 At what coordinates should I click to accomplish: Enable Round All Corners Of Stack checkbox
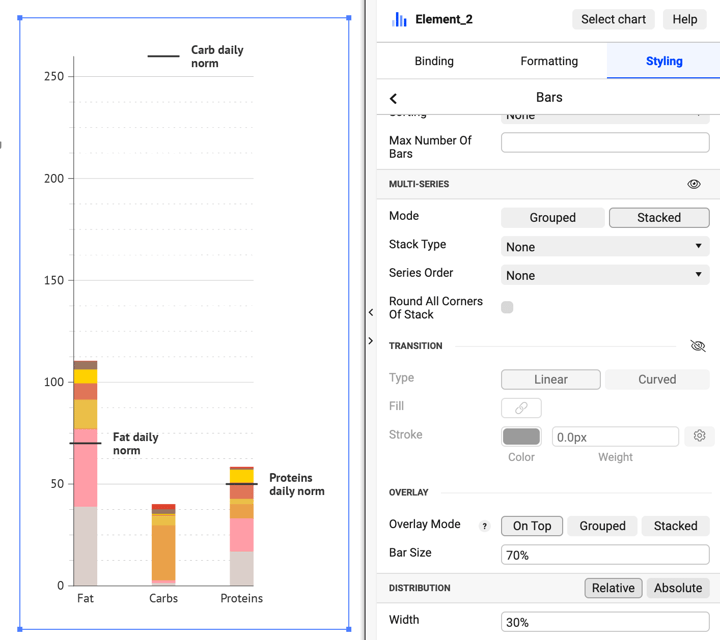507,307
